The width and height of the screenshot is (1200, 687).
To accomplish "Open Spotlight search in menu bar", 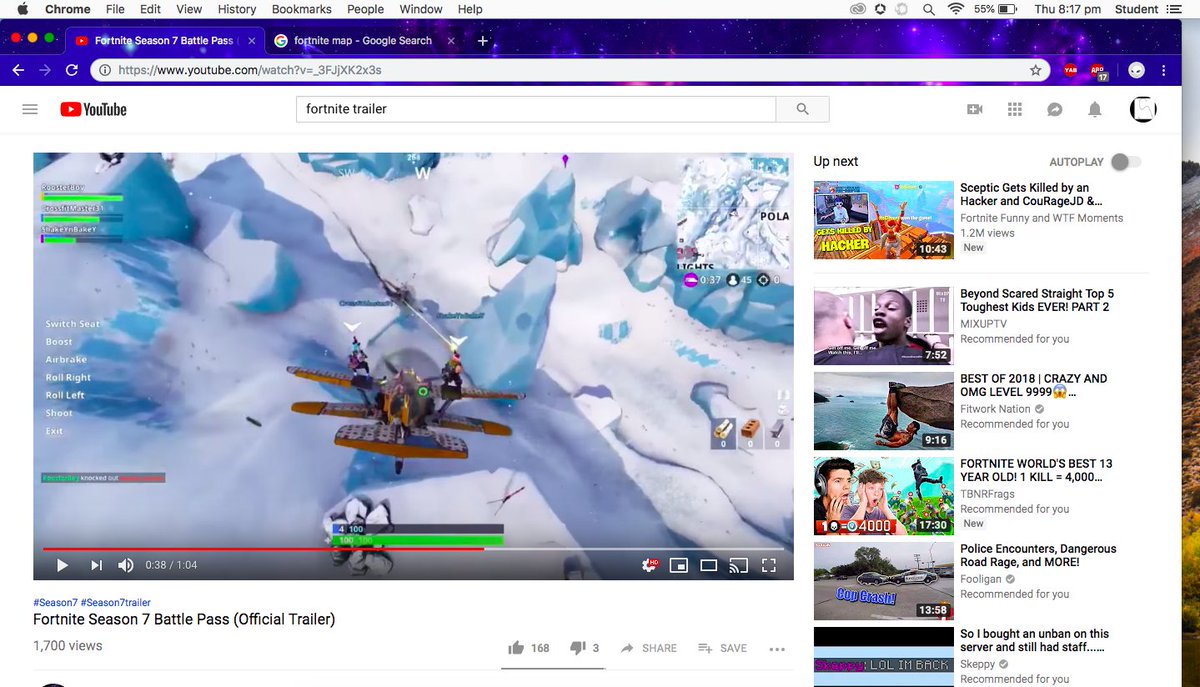I will (930, 9).
